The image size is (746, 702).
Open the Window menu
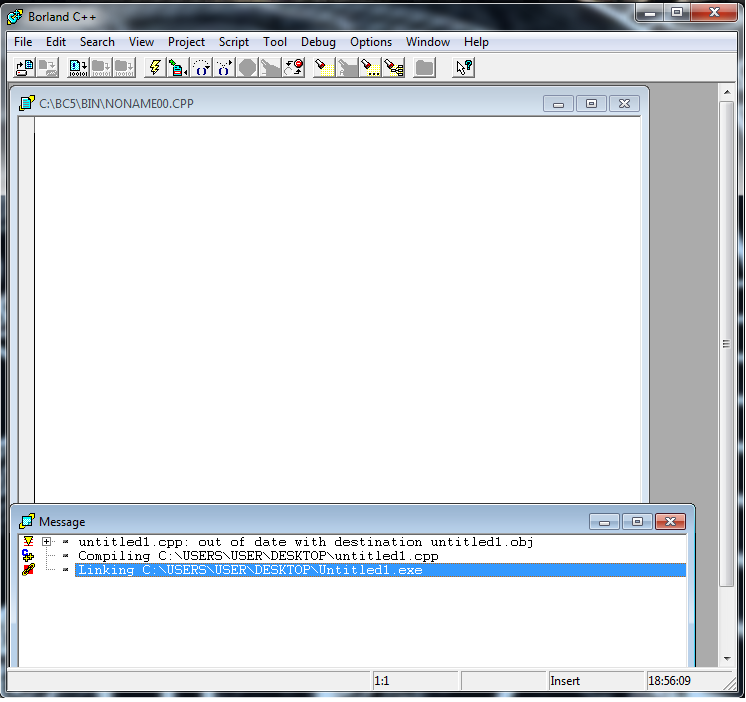(x=428, y=42)
